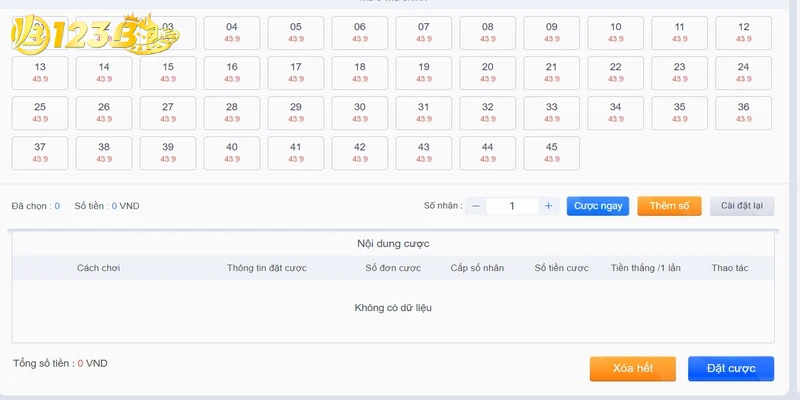Click the Cấp số nhân column header

pyautogui.click(x=477, y=268)
